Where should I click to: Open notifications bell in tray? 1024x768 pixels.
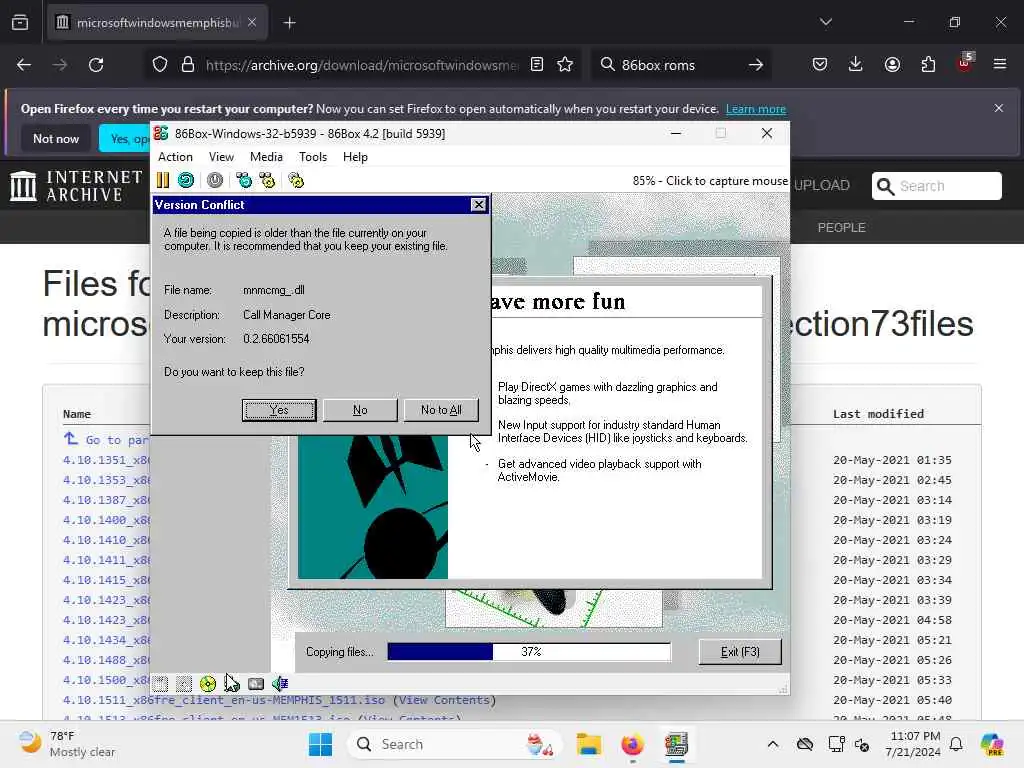click(x=956, y=744)
